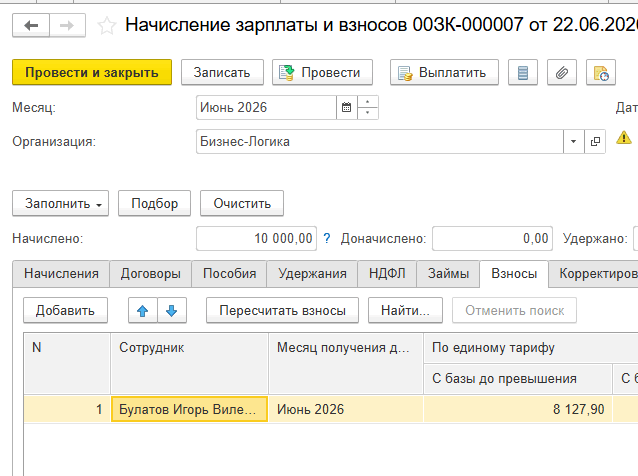Click the yellow warning triangle icon
Viewport: 638px width, 476px height.
pyautogui.click(x=624, y=138)
